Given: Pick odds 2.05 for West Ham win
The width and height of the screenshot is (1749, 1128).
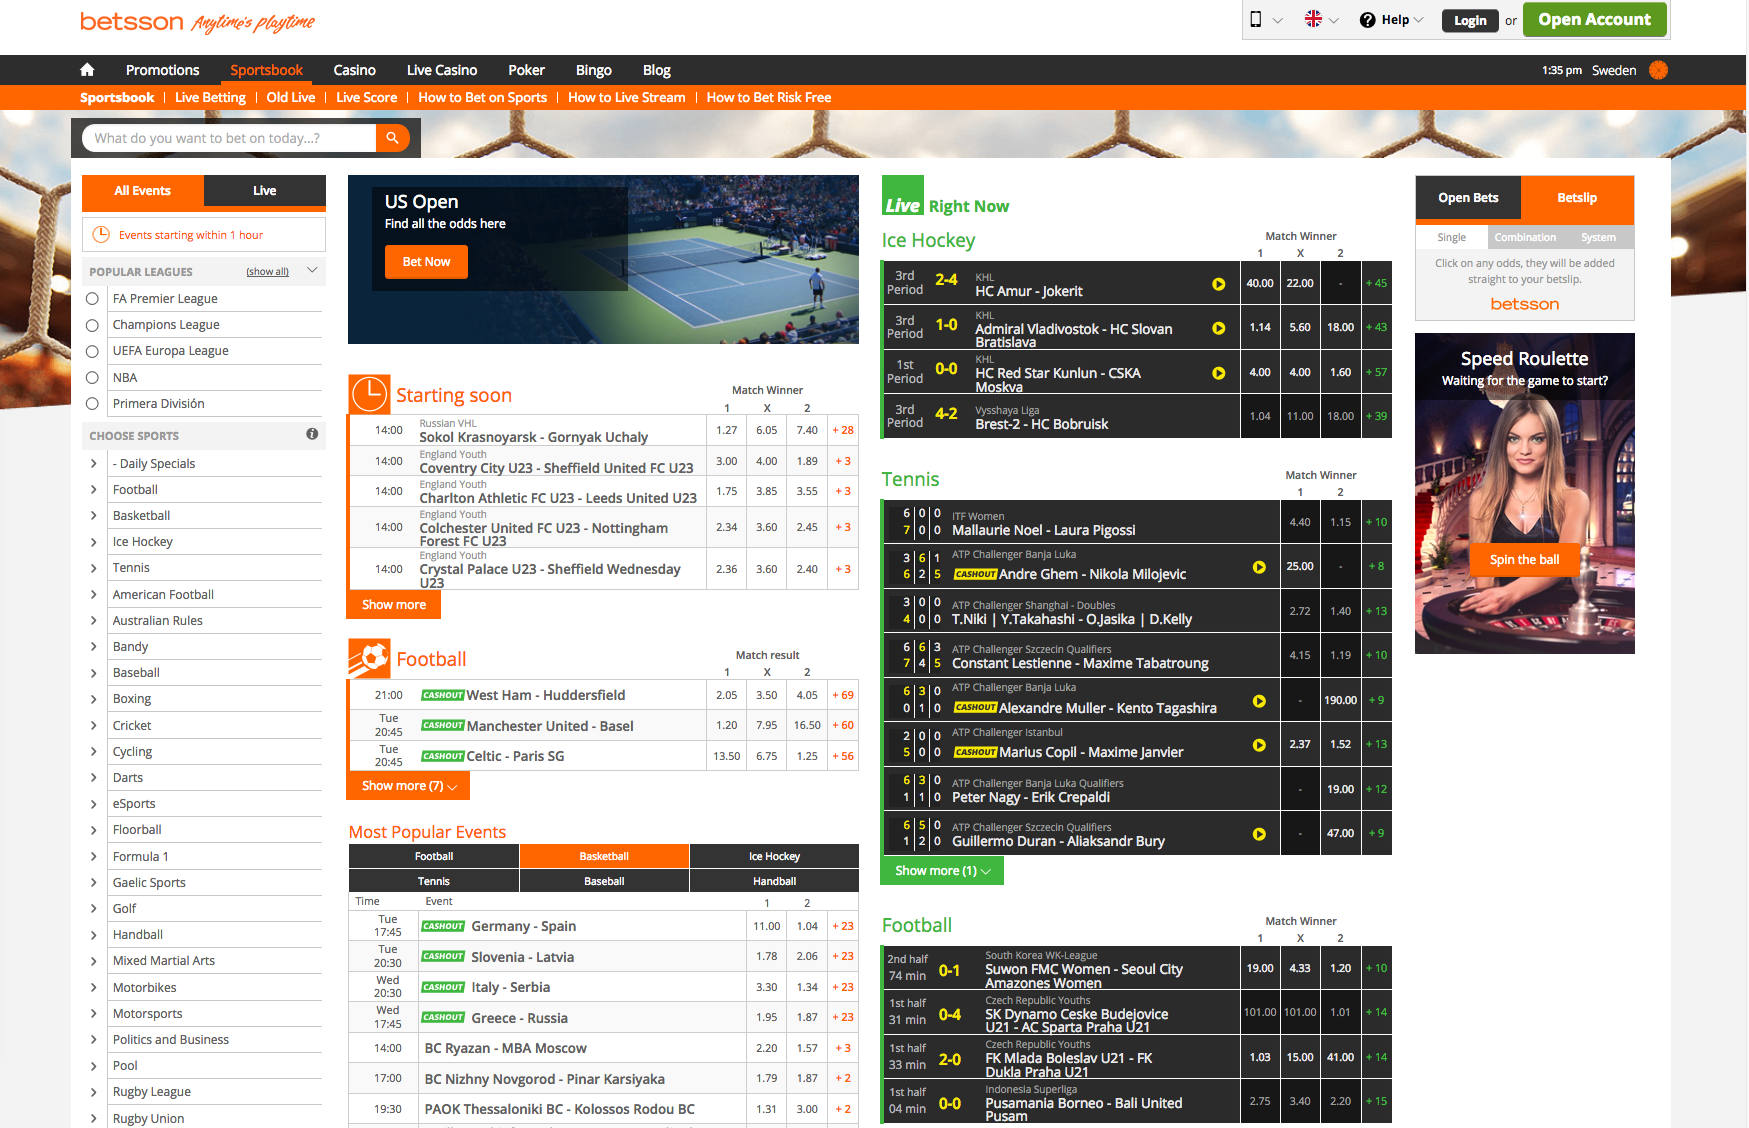Looking at the screenshot, I should pyautogui.click(x=727, y=695).
